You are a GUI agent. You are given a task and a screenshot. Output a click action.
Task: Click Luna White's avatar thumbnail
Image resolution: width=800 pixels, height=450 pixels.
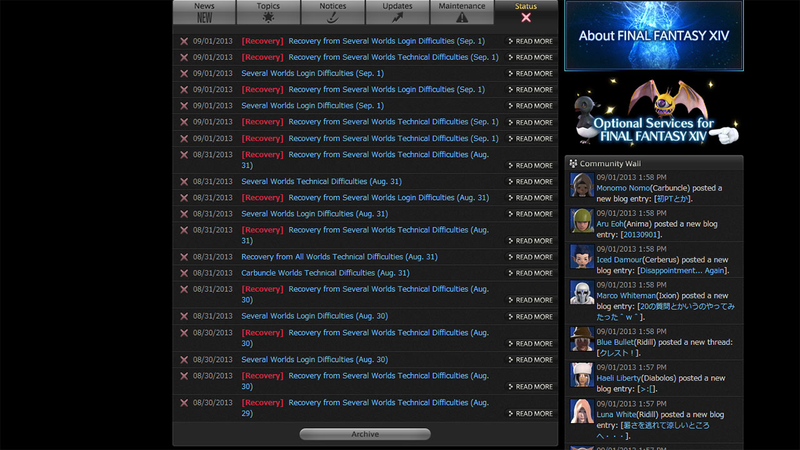tap(582, 411)
